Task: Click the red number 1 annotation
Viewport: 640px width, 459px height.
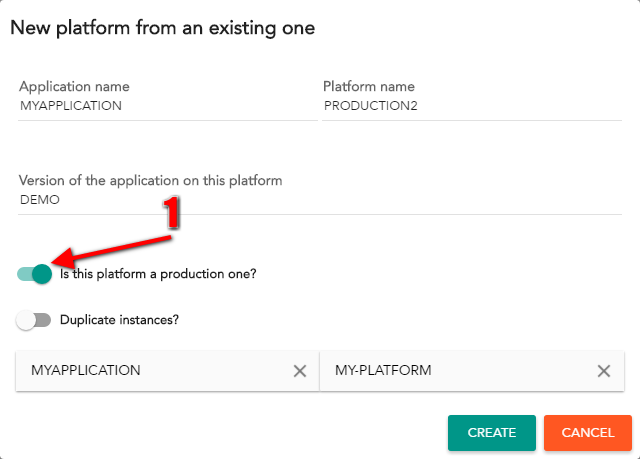Action: 171,212
